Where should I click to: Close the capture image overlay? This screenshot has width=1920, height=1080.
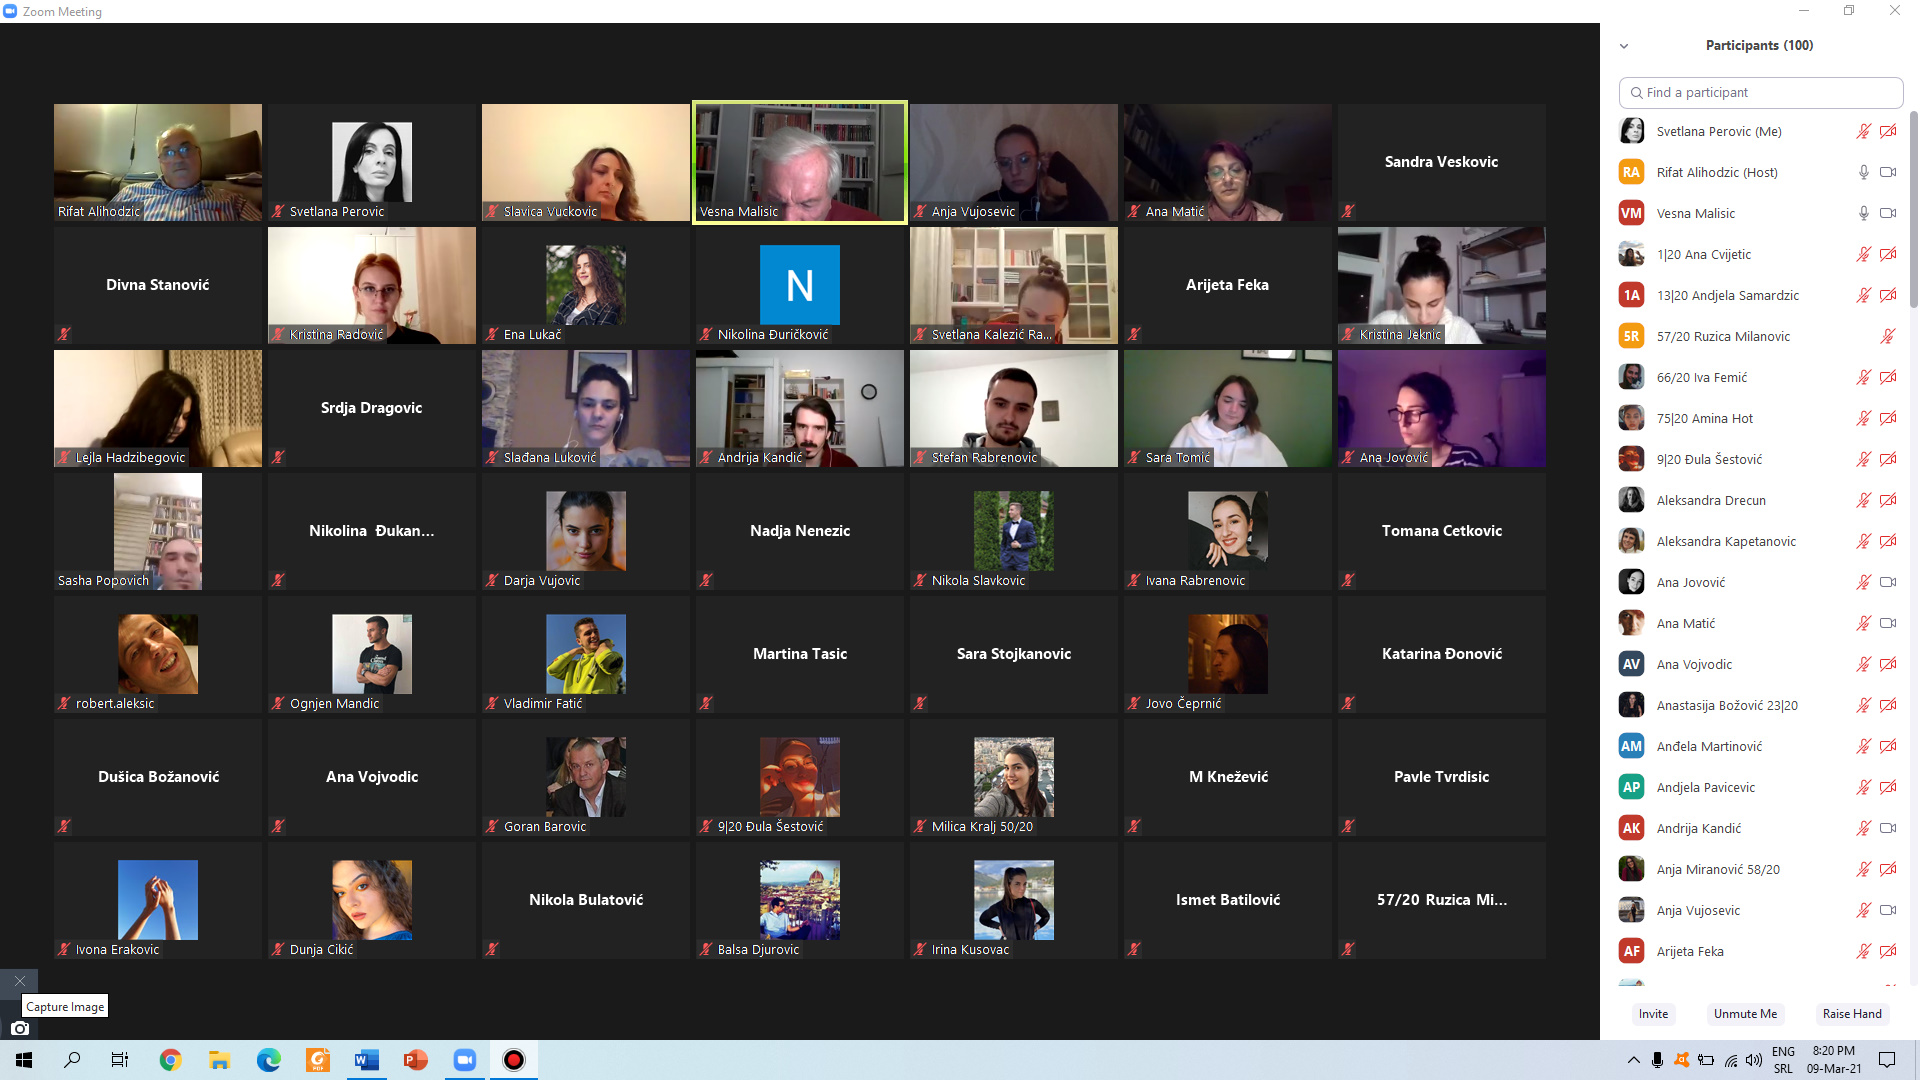pyautogui.click(x=19, y=981)
